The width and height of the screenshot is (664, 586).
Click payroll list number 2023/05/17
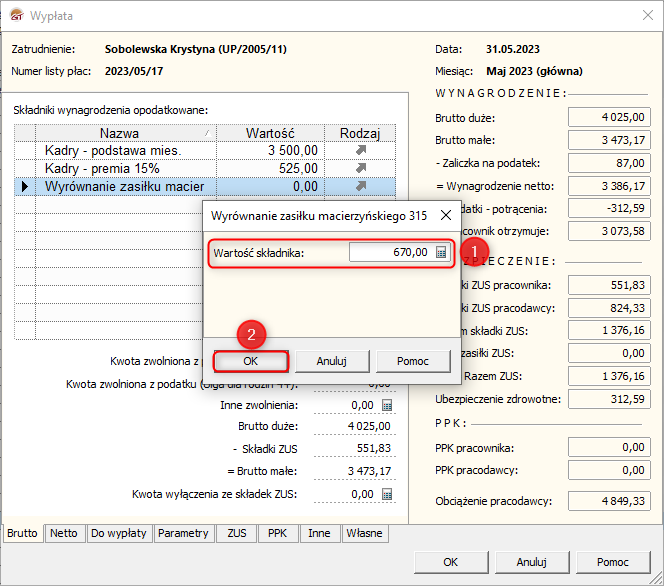click(134, 71)
